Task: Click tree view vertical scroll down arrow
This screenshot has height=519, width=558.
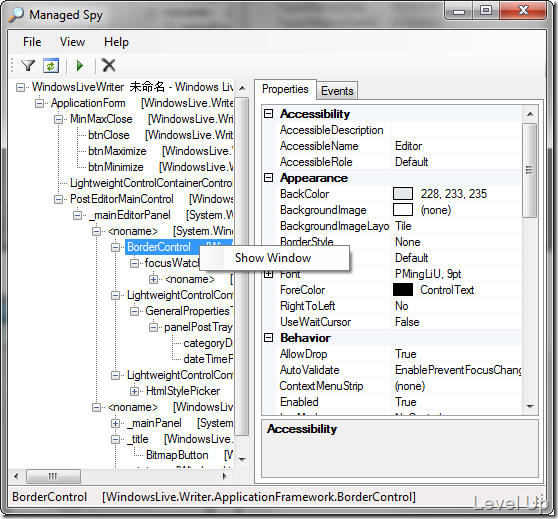Action: coord(242,459)
